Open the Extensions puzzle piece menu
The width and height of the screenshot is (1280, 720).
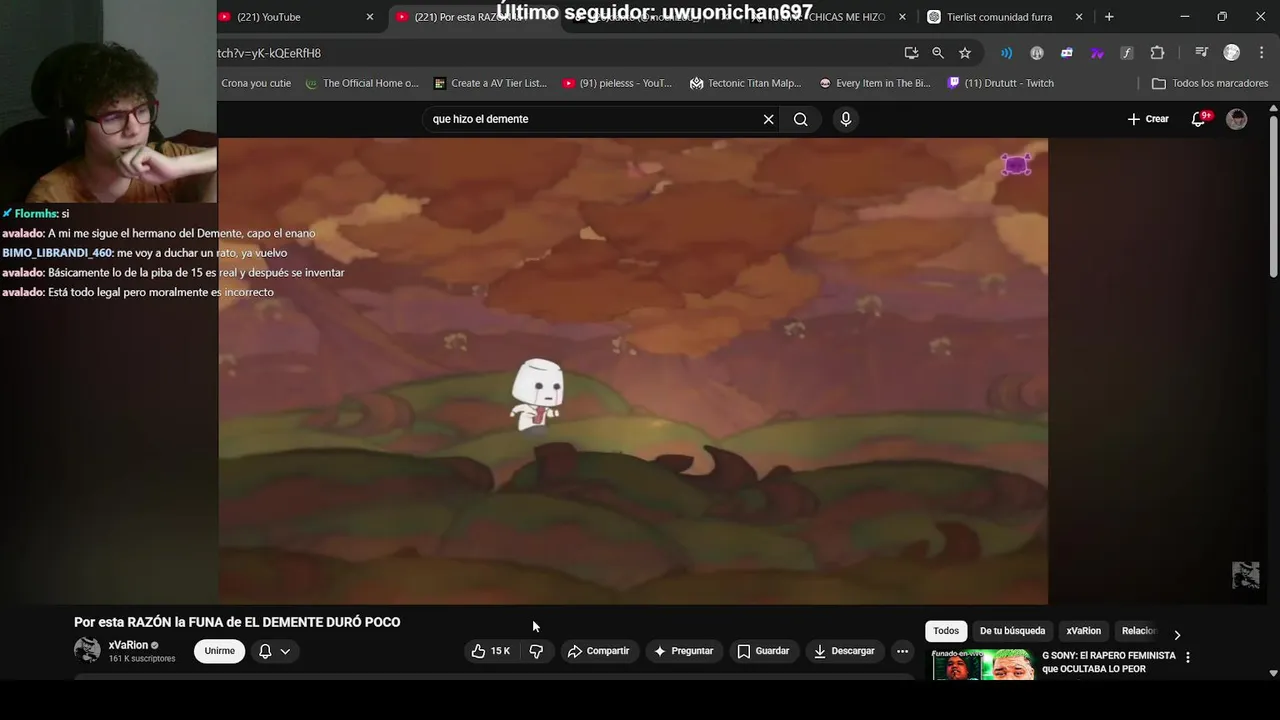click(x=1157, y=53)
